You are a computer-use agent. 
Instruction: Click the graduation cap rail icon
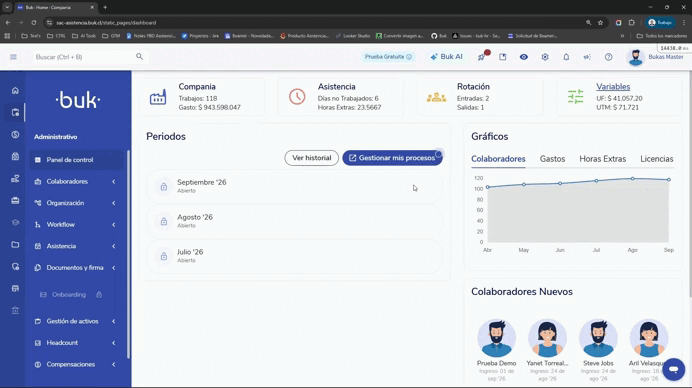click(x=15, y=222)
